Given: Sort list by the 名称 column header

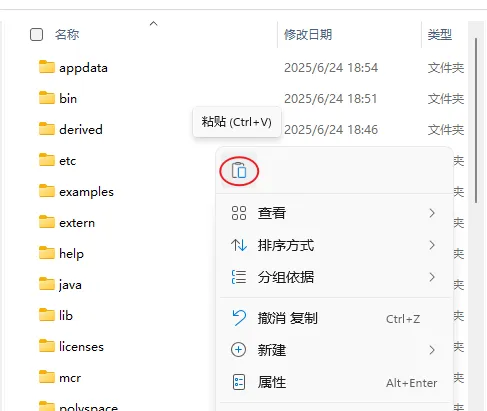Looking at the screenshot, I should coord(67,35).
